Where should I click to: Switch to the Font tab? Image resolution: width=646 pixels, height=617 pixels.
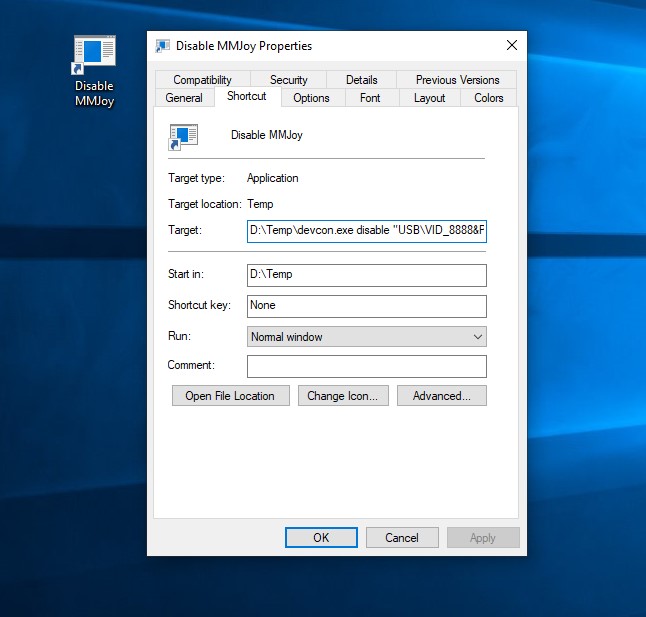(x=370, y=98)
